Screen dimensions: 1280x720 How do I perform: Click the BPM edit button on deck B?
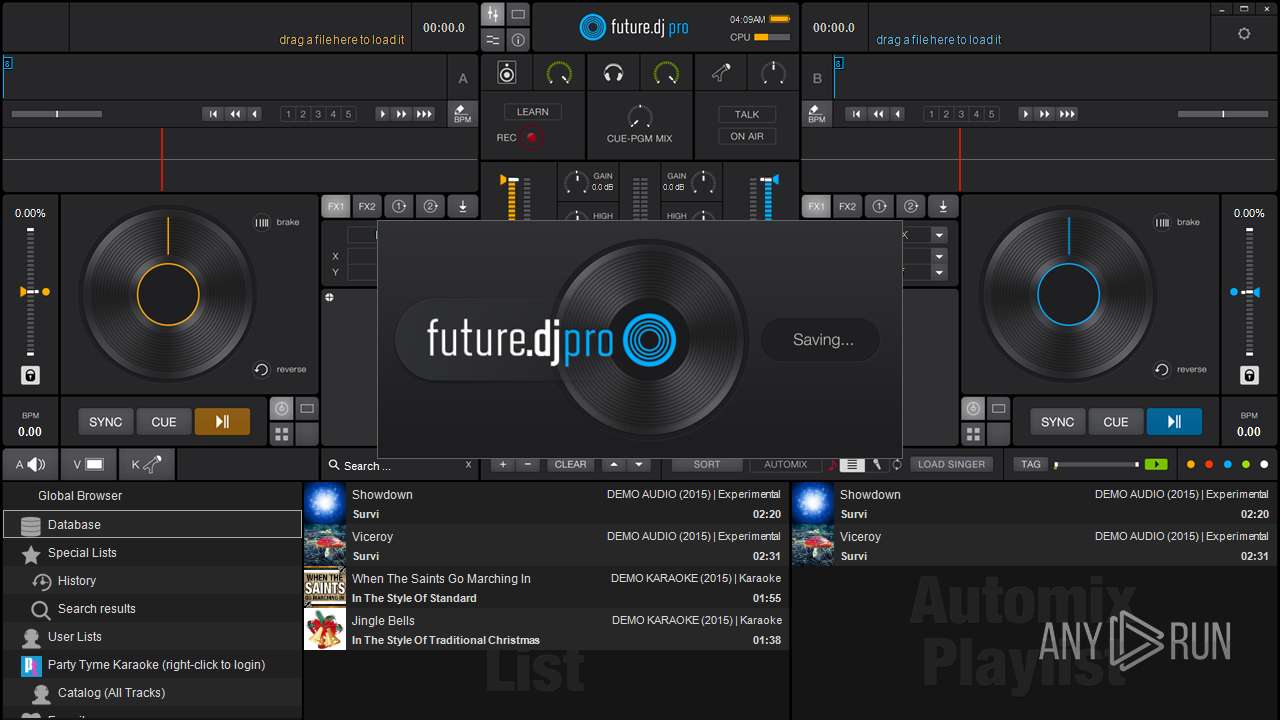[817, 113]
